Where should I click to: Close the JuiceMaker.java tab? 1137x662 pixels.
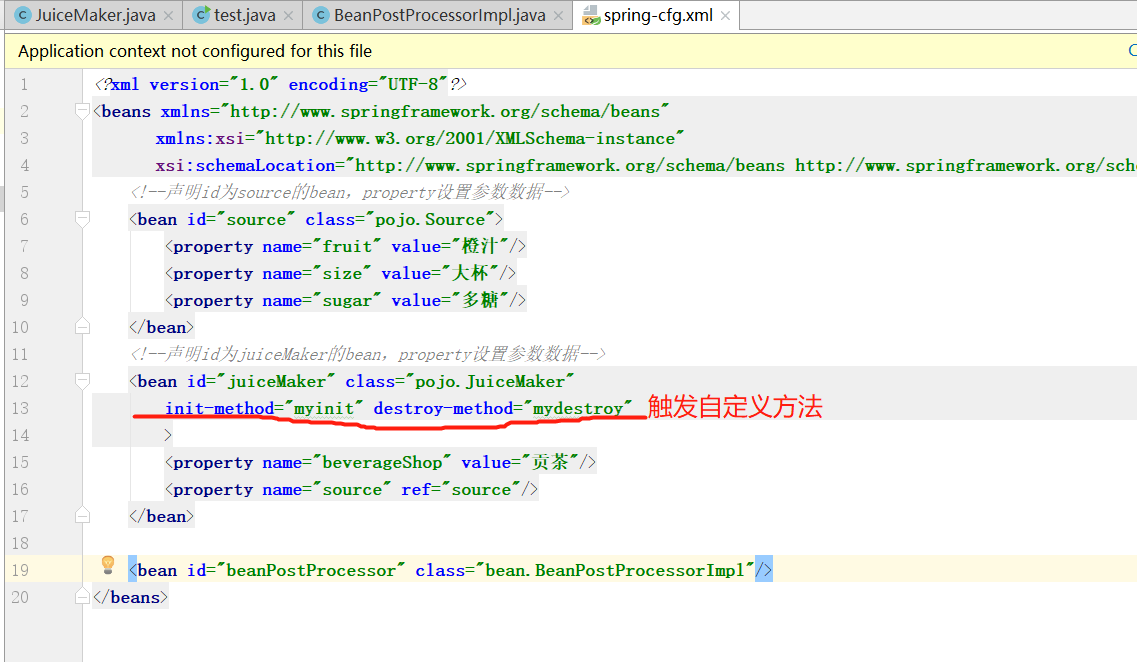(x=168, y=16)
